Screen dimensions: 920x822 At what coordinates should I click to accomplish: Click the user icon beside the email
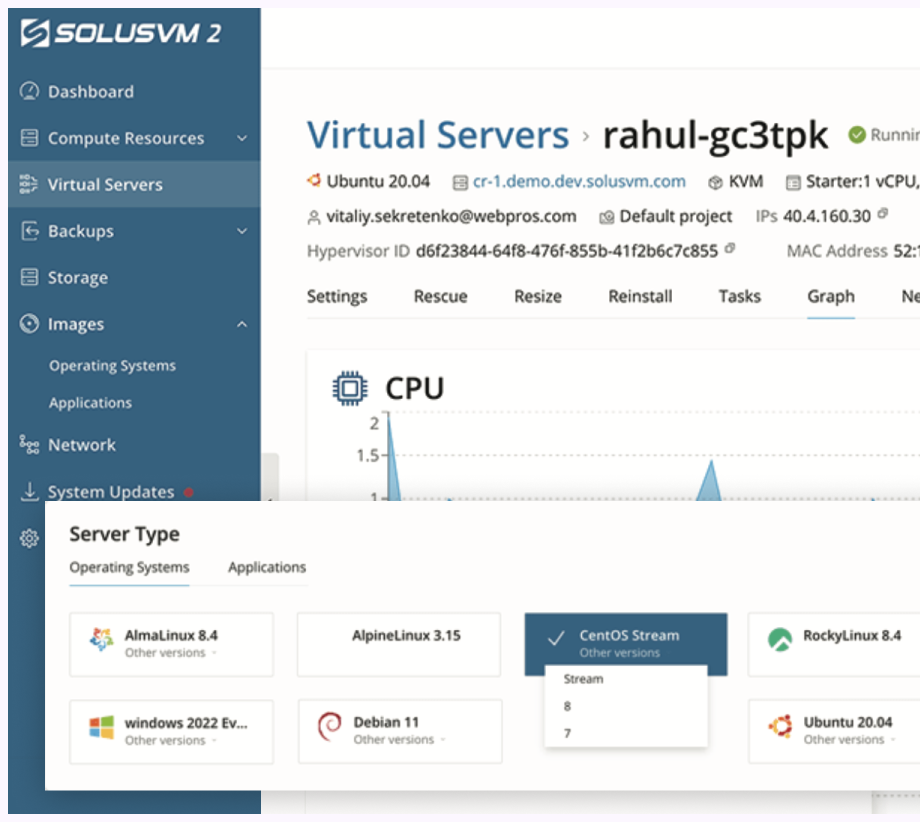coord(314,218)
